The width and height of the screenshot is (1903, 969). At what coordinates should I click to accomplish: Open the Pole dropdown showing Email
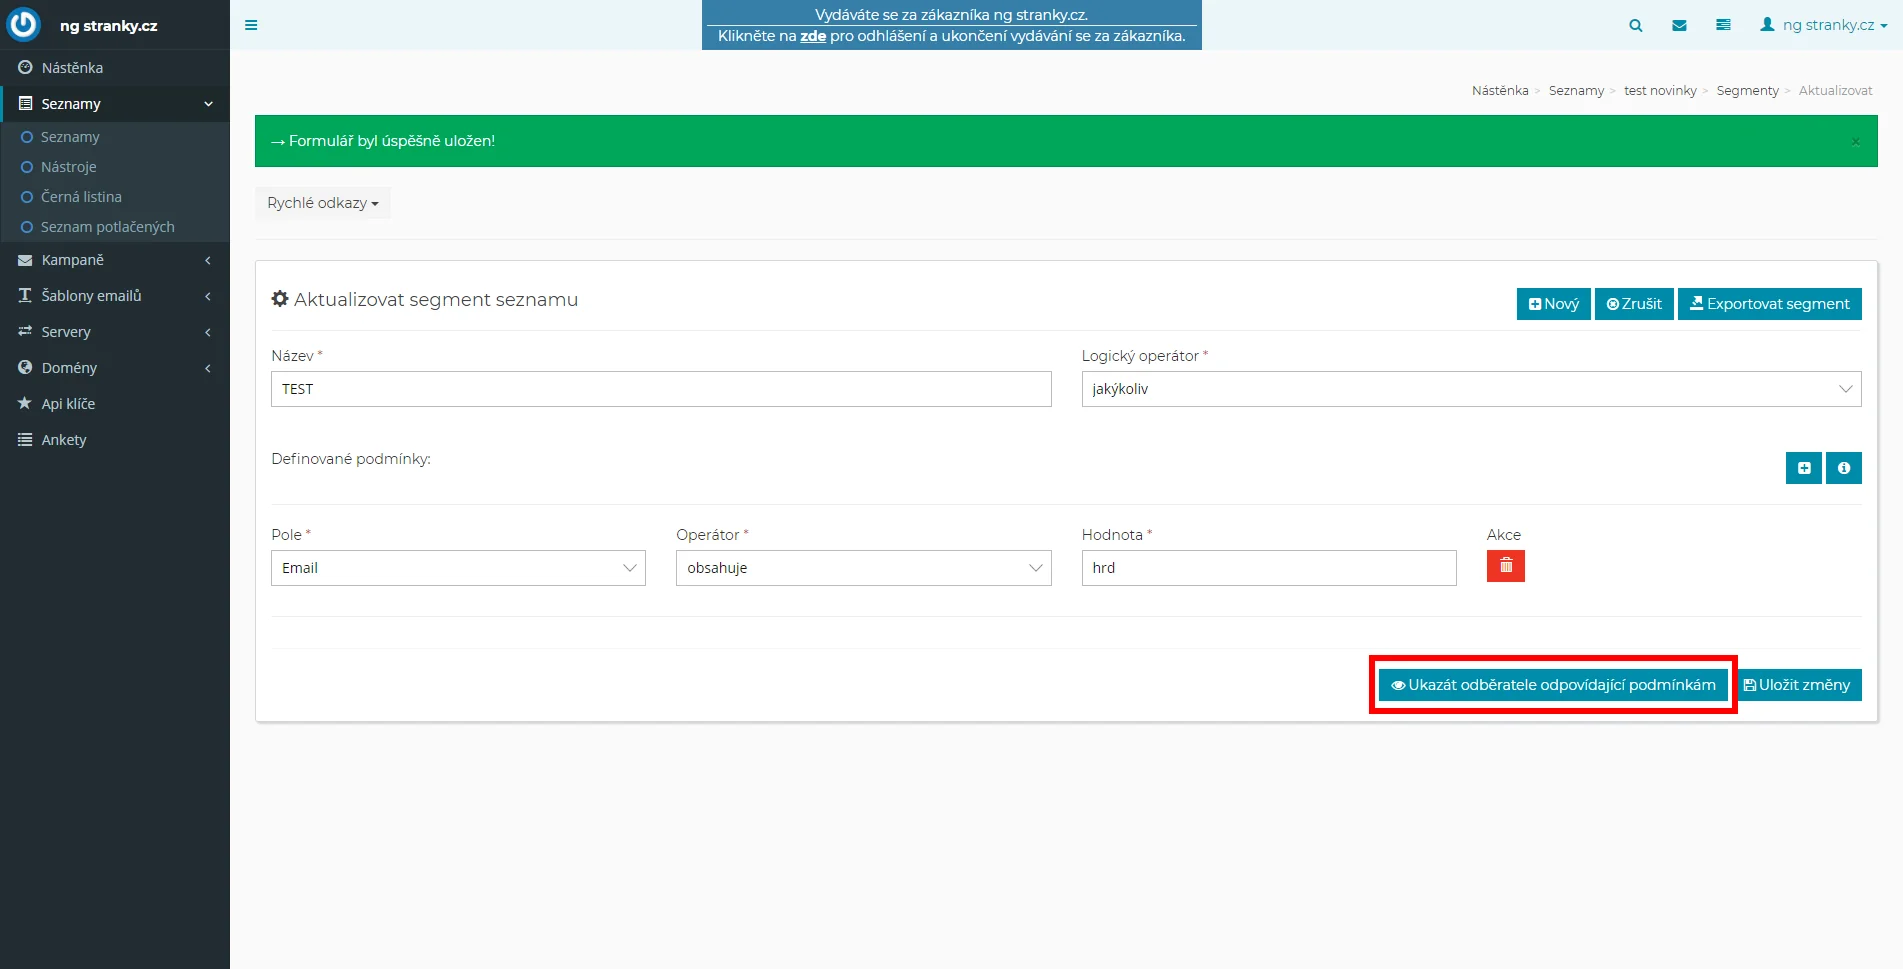(458, 568)
